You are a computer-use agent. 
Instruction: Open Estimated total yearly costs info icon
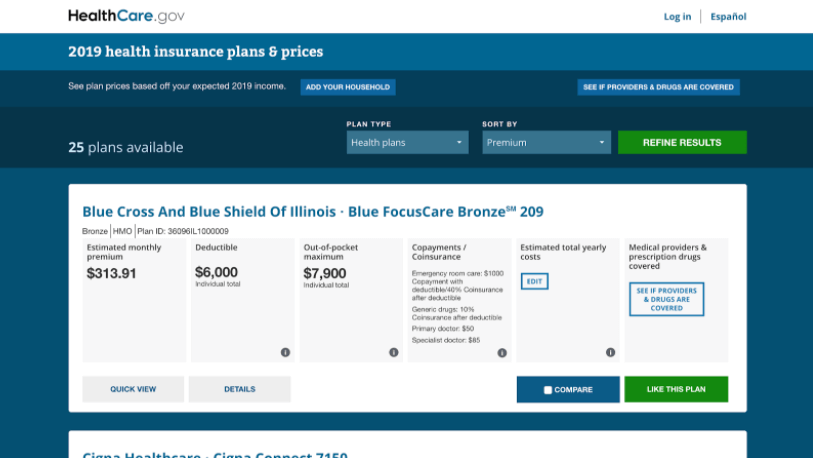tap(610, 352)
